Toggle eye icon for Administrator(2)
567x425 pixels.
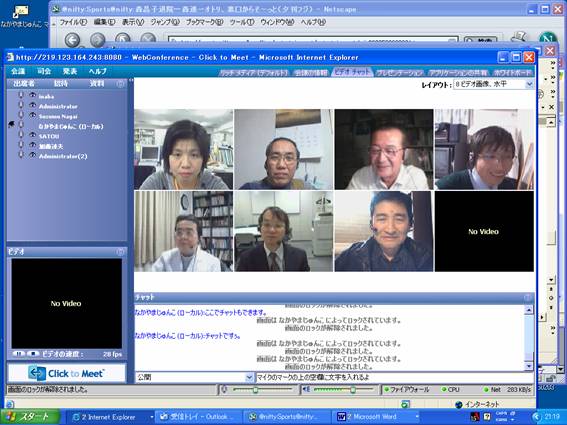33,155
